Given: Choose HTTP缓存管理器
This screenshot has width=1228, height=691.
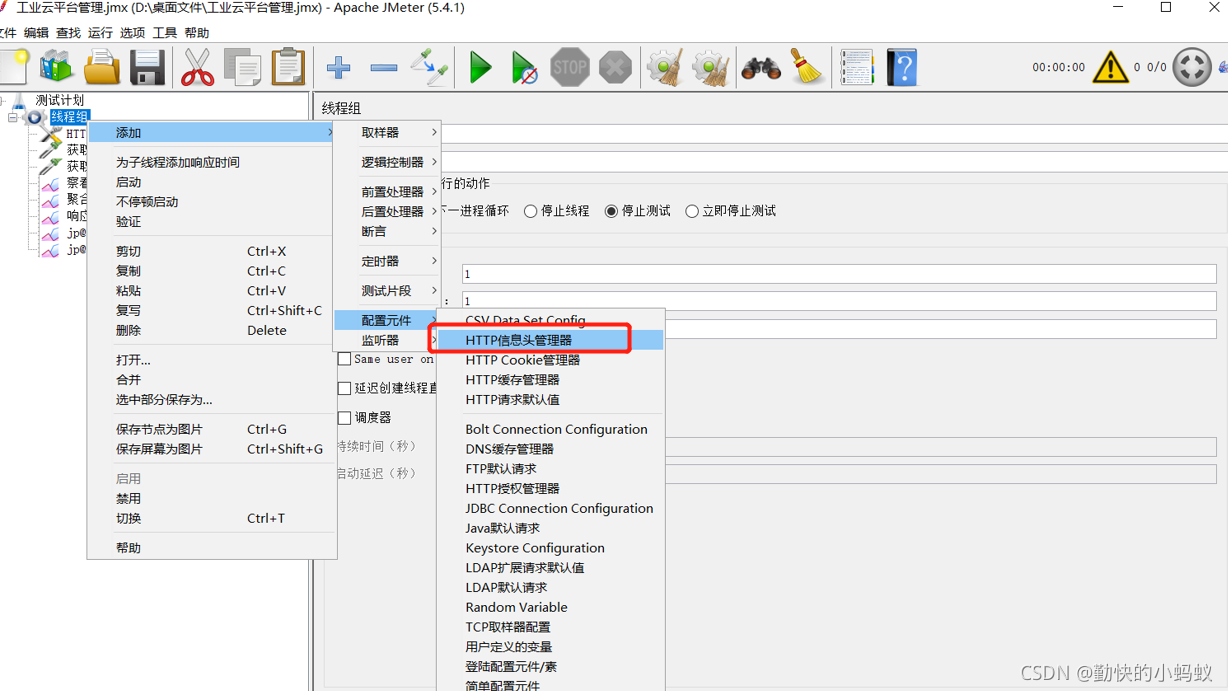Looking at the screenshot, I should (550, 380).
